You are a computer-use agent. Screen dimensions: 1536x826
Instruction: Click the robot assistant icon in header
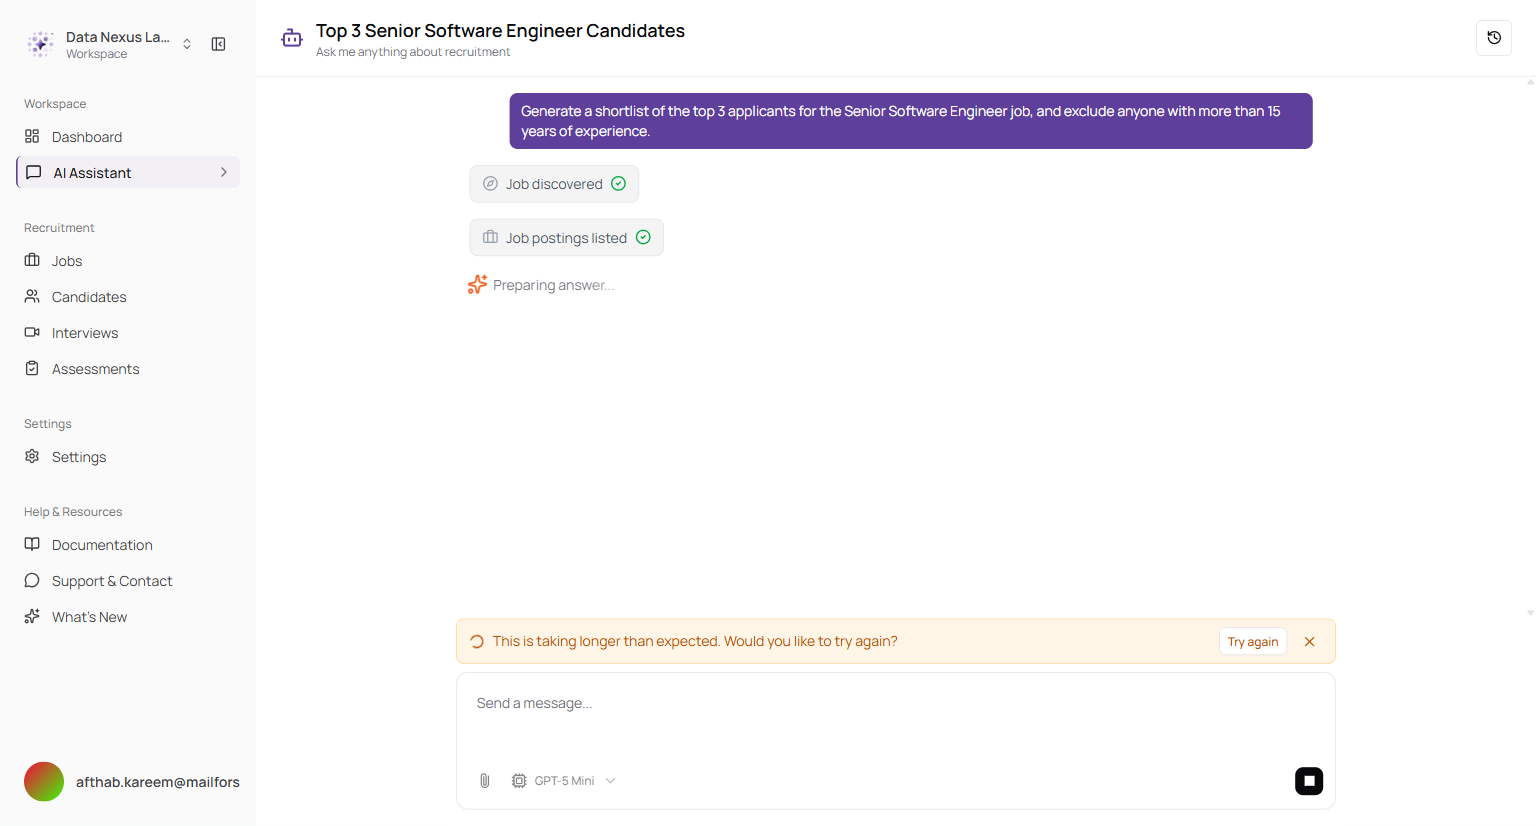tap(292, 38)
